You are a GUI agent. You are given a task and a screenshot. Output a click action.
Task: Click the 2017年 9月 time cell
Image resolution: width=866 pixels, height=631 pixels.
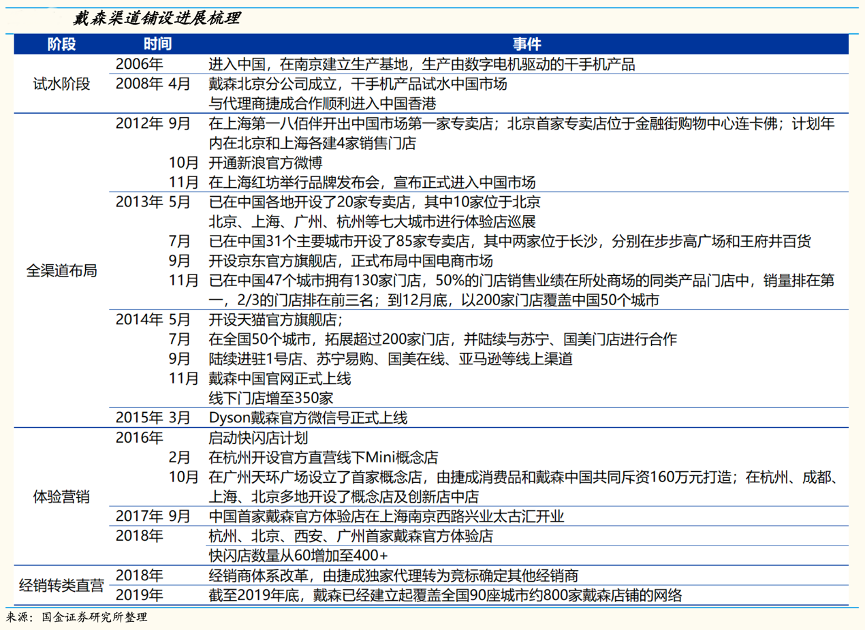[x=153, y=516]
